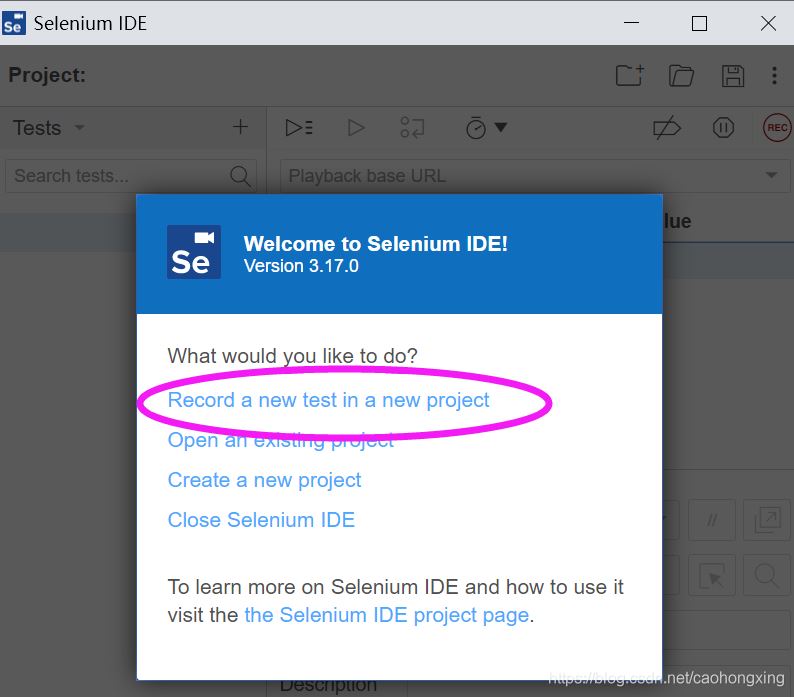Create a new project via toolbar icon
Image resolution: width=794 pixels, height=697 pixels.
(630, 75)
